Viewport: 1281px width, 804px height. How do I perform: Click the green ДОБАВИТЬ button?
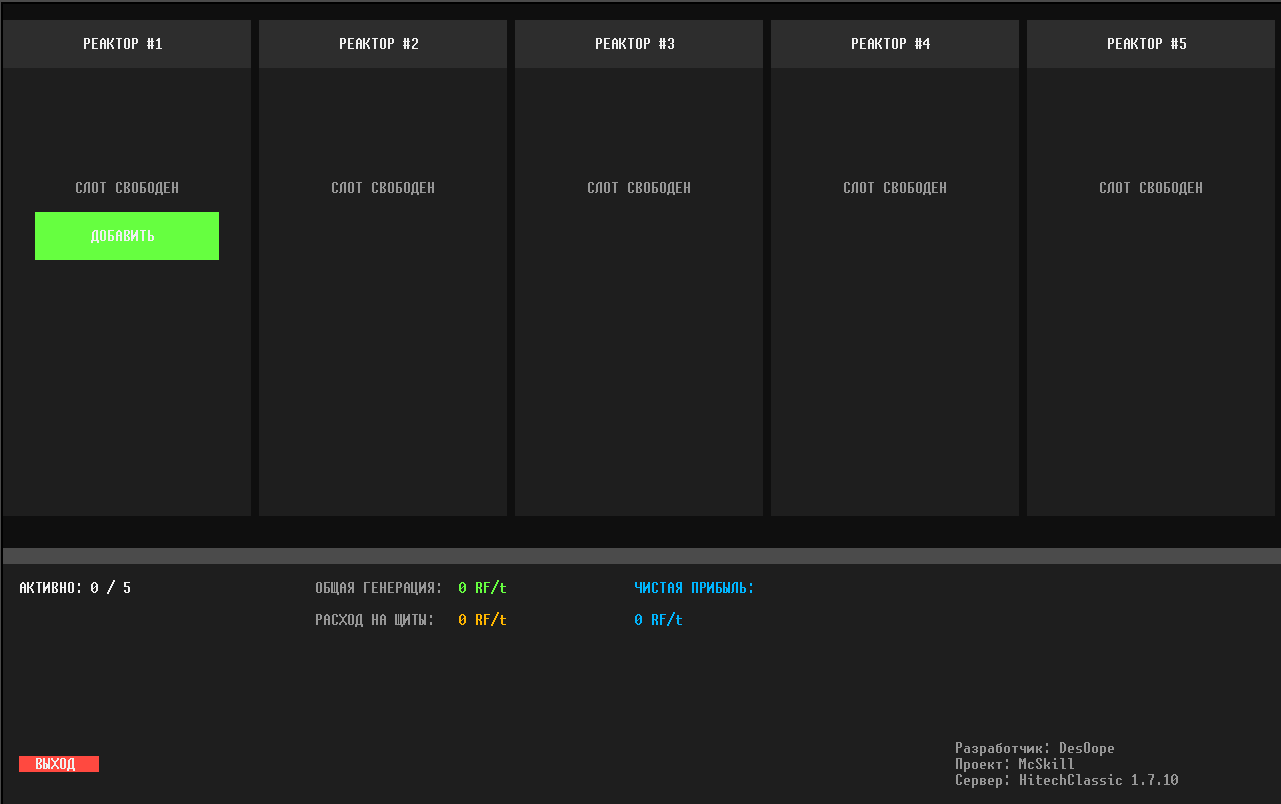point(127,236)
